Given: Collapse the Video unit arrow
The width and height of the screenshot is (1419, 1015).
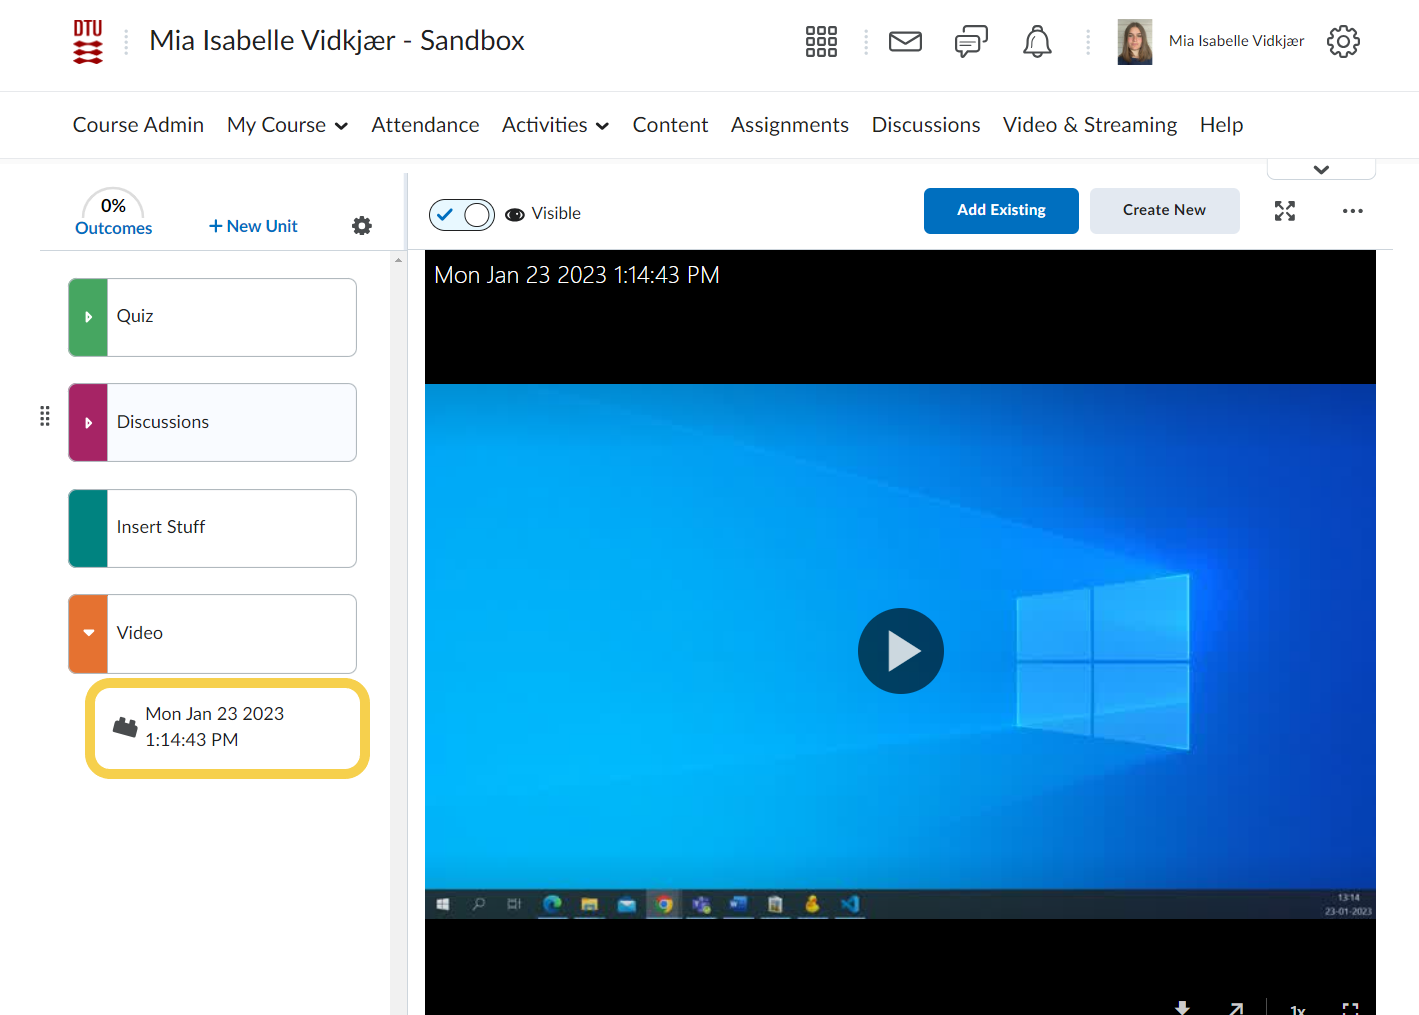Looking at the screenshot, I should tap(88, 633).
